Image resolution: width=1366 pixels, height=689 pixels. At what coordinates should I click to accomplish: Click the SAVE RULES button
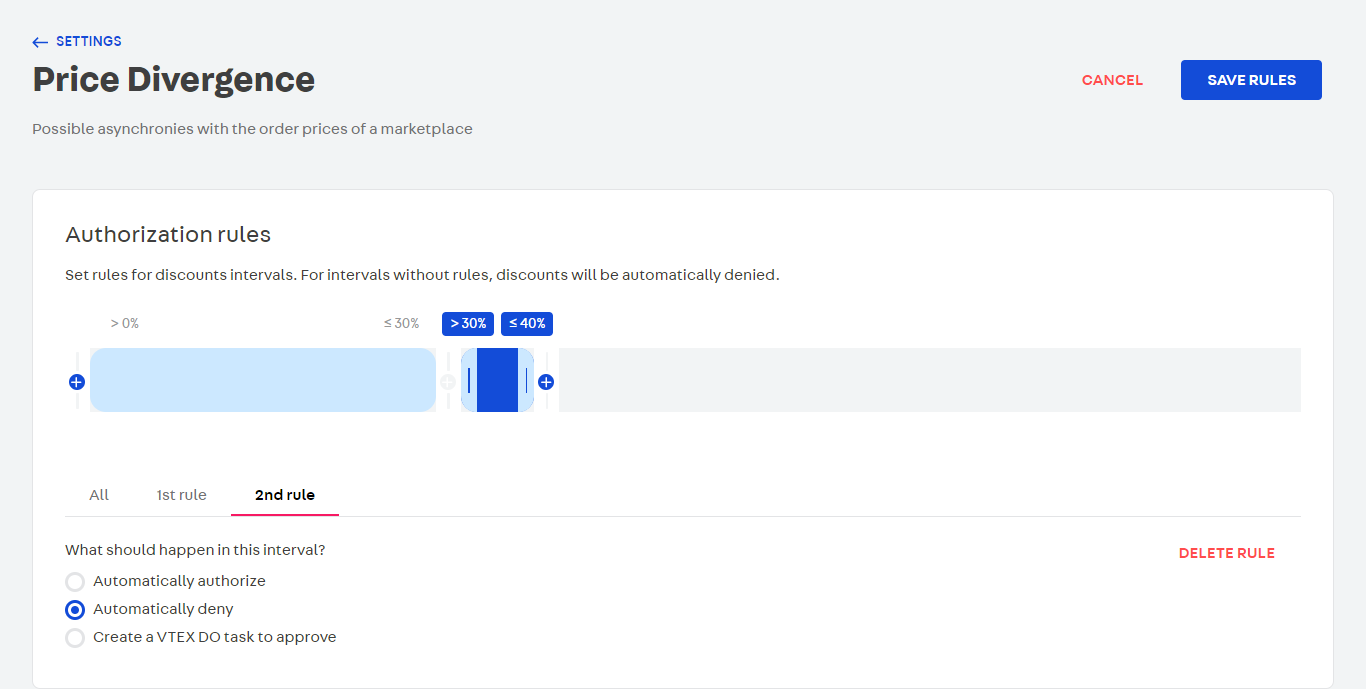point(1251,79)
